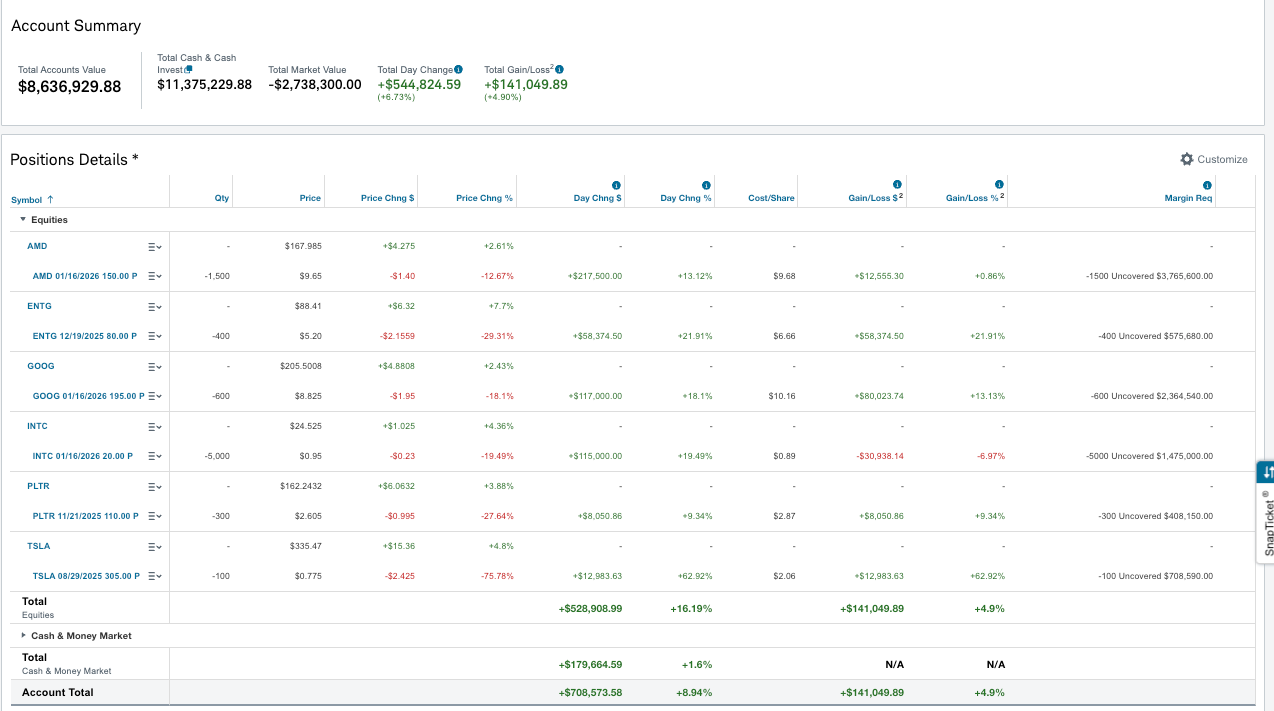Viewport: 1274px width, 711px height.
Task: Click the Cash Invest popup icon
Action: (x=188, y=69)
